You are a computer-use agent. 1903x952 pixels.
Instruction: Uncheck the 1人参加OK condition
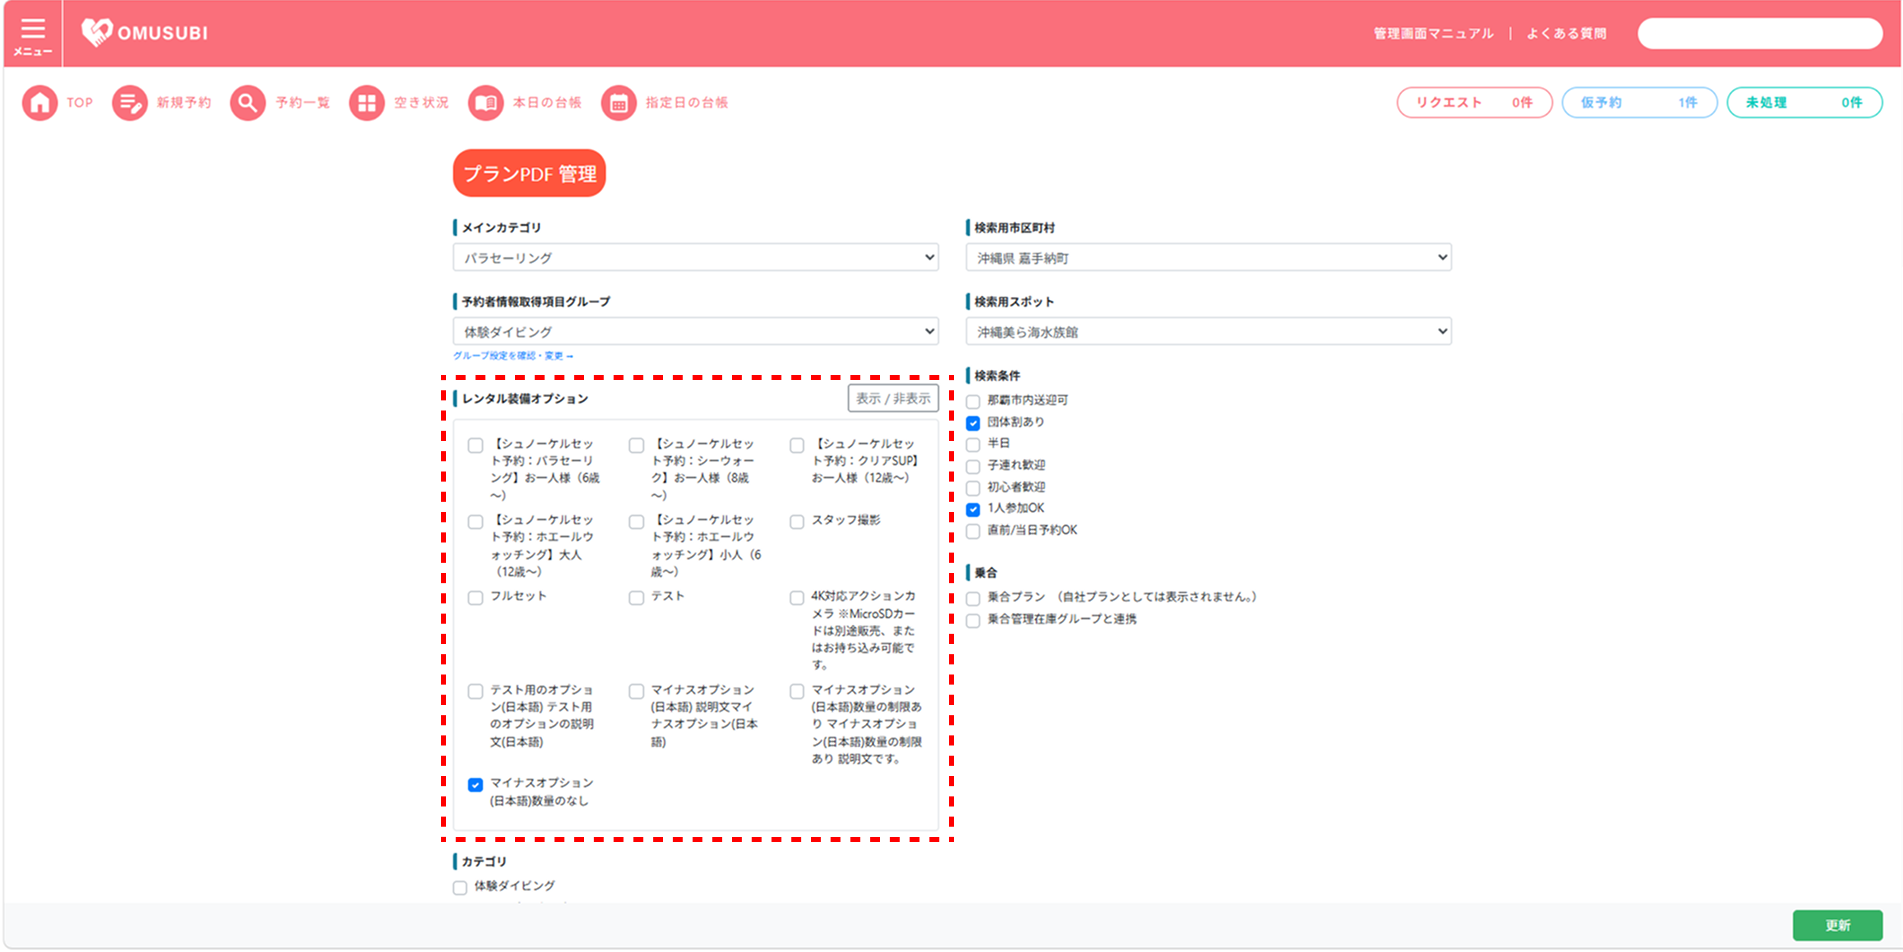[973, 510]
